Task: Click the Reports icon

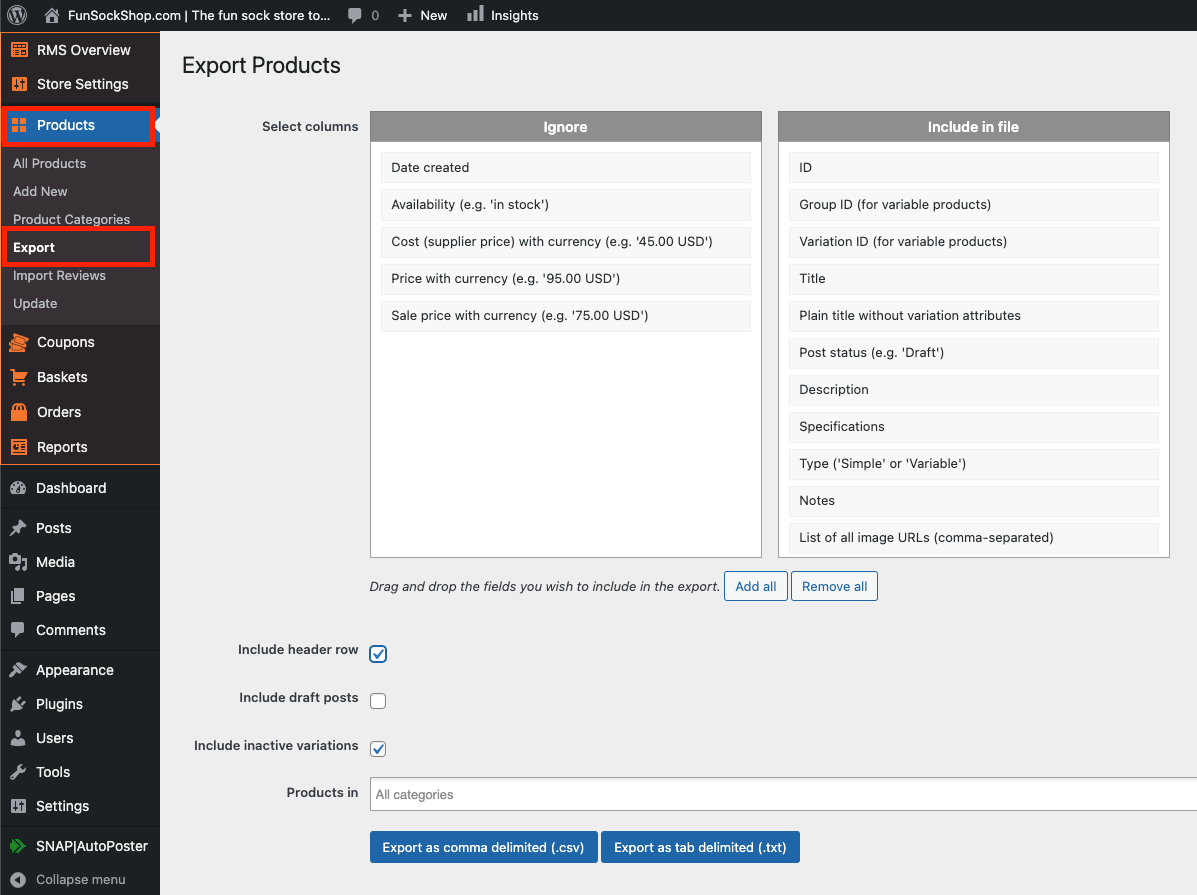Action: (19, 448)
